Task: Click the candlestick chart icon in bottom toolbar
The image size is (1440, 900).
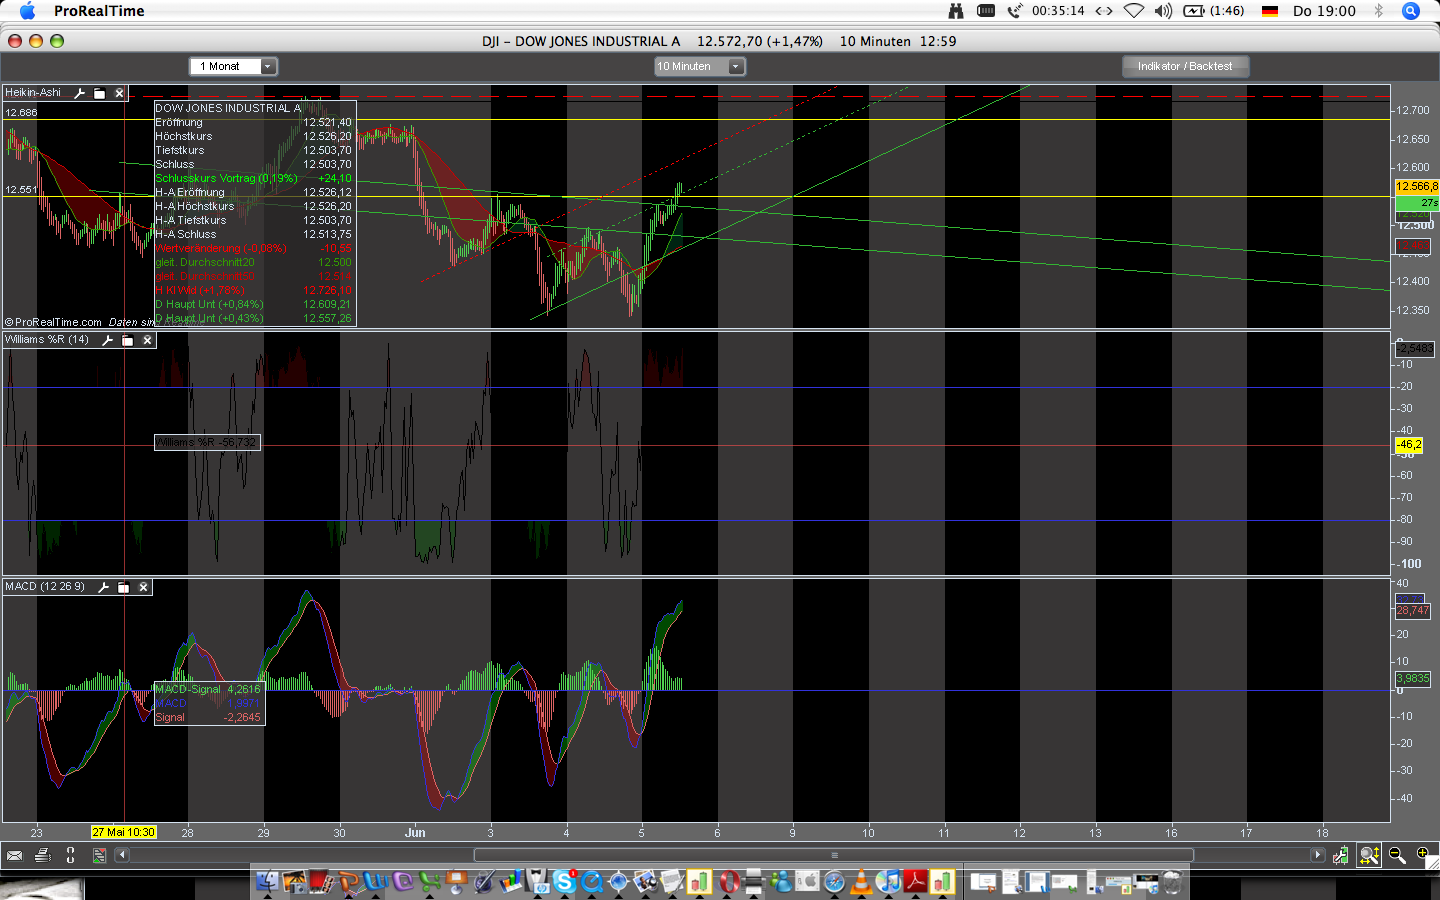Action: click(1341, 855)
